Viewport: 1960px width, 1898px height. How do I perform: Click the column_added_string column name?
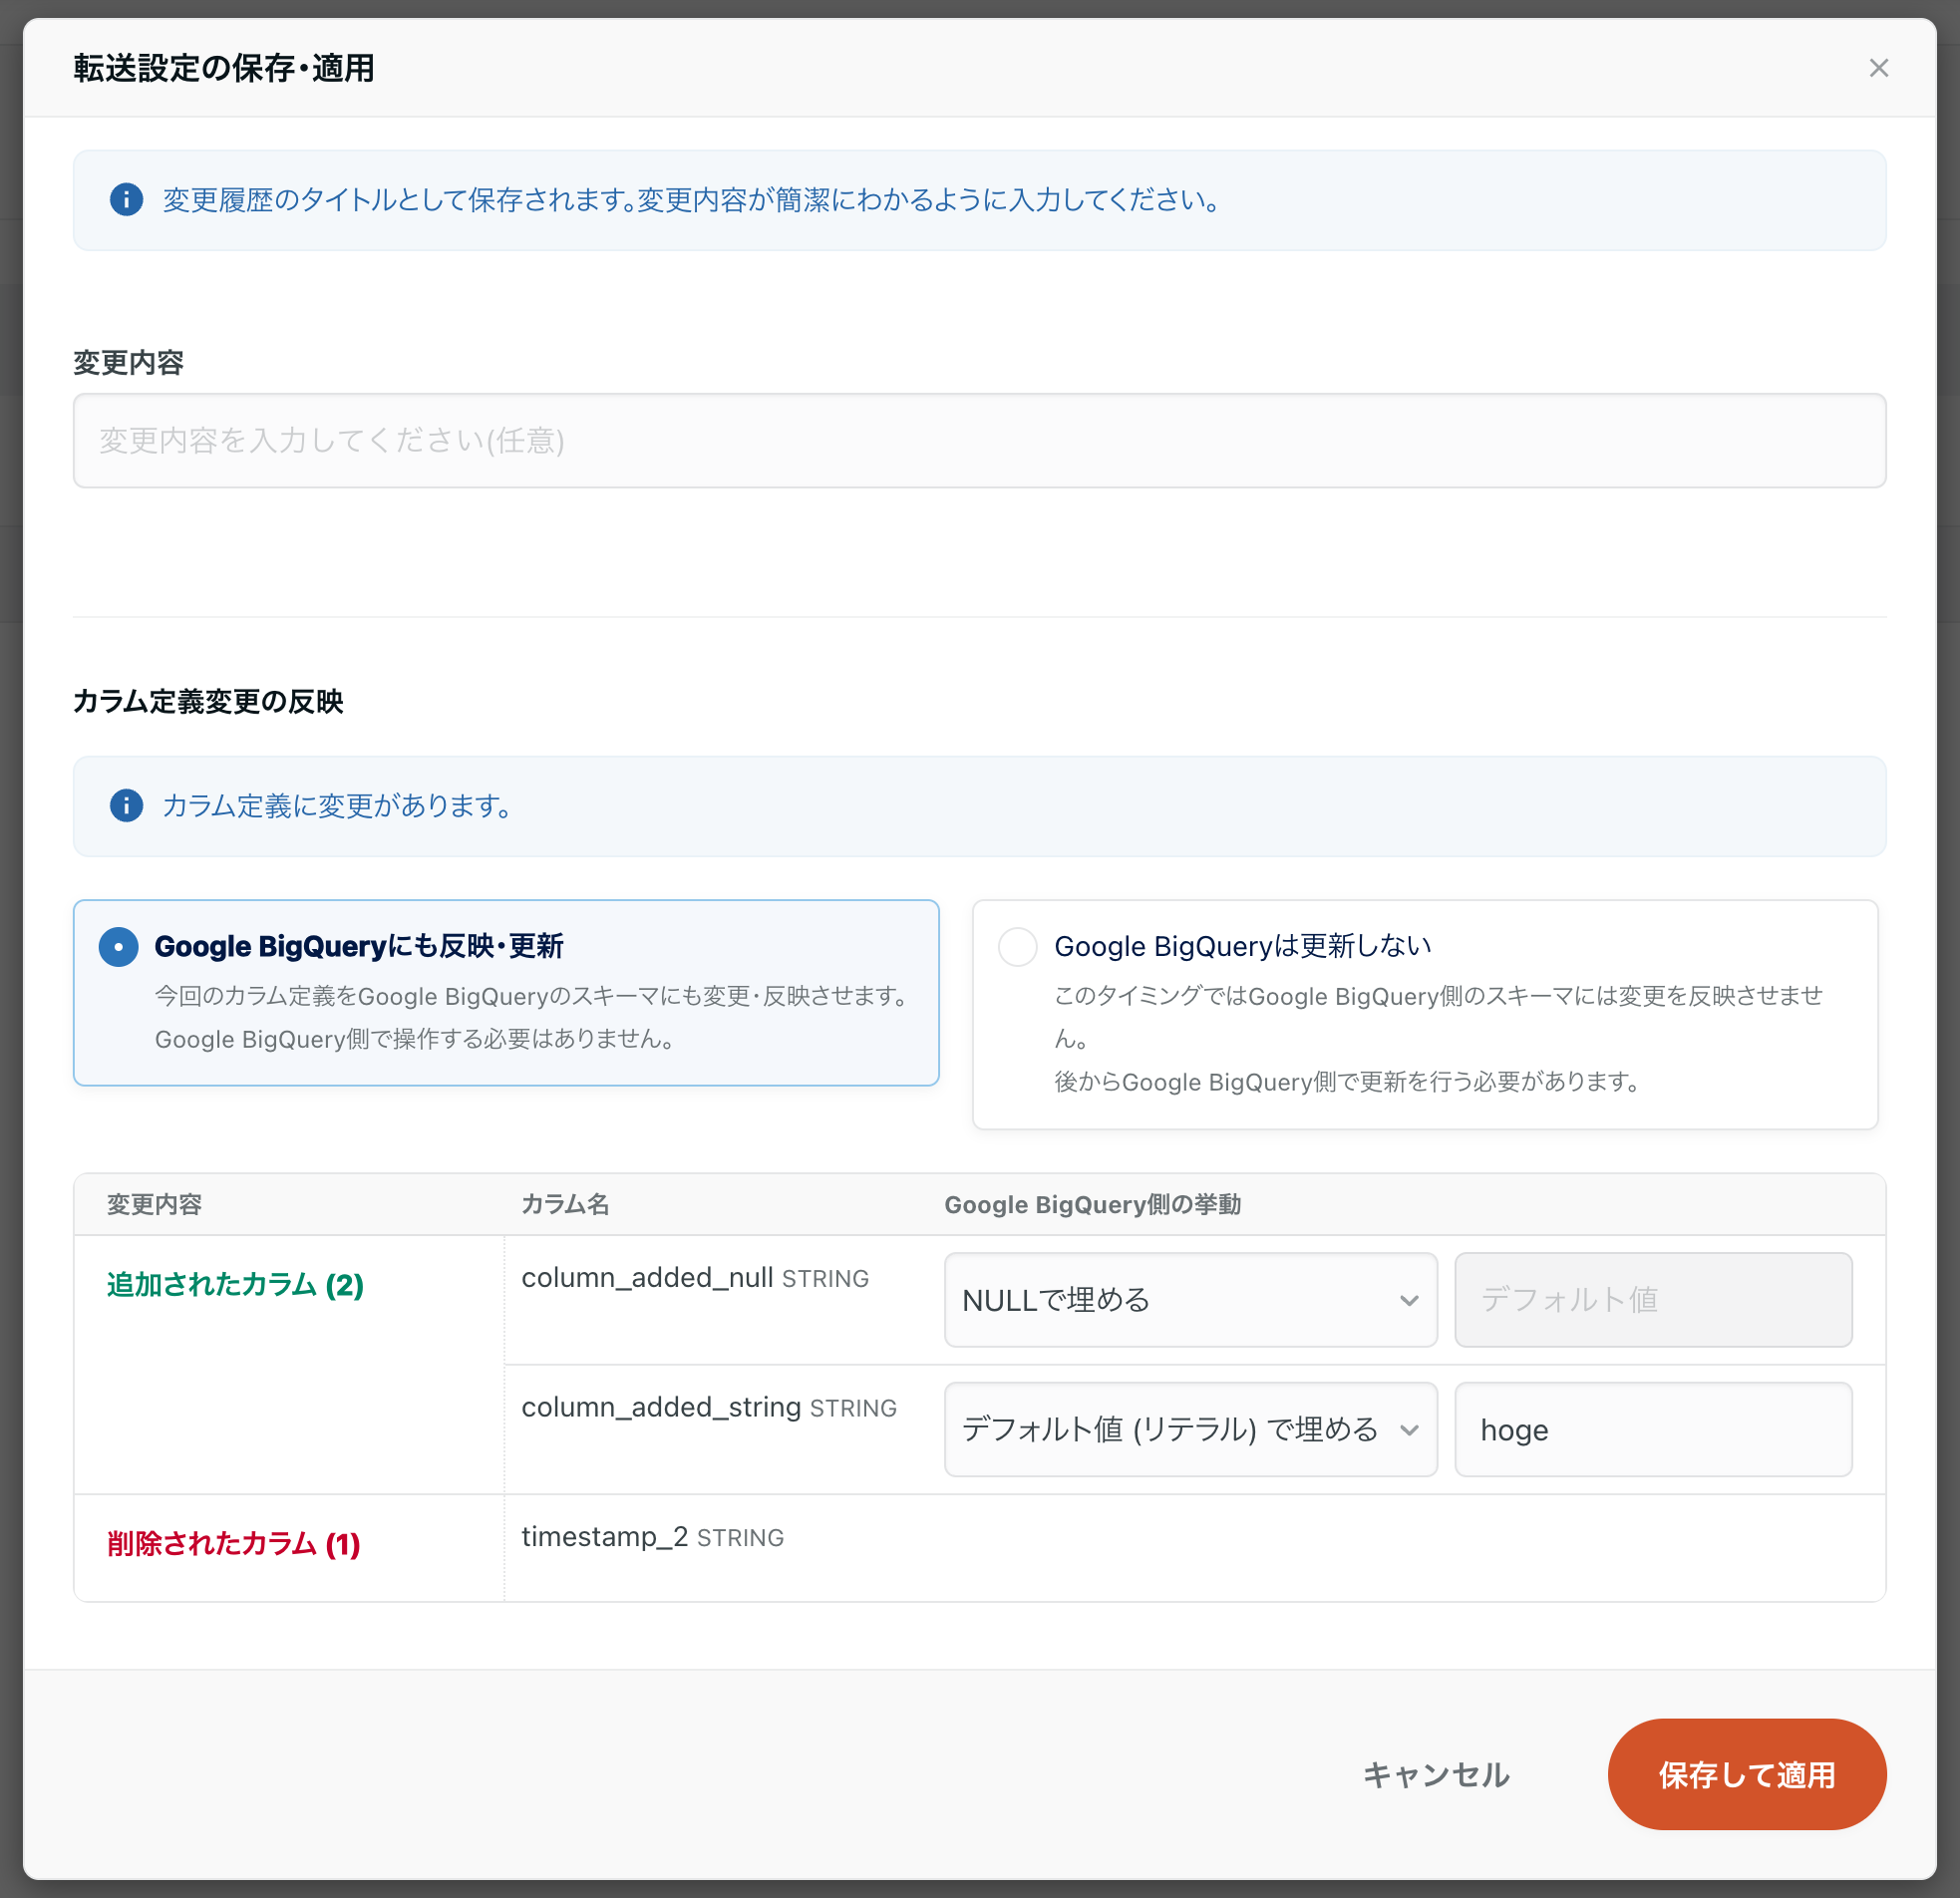661,1407
